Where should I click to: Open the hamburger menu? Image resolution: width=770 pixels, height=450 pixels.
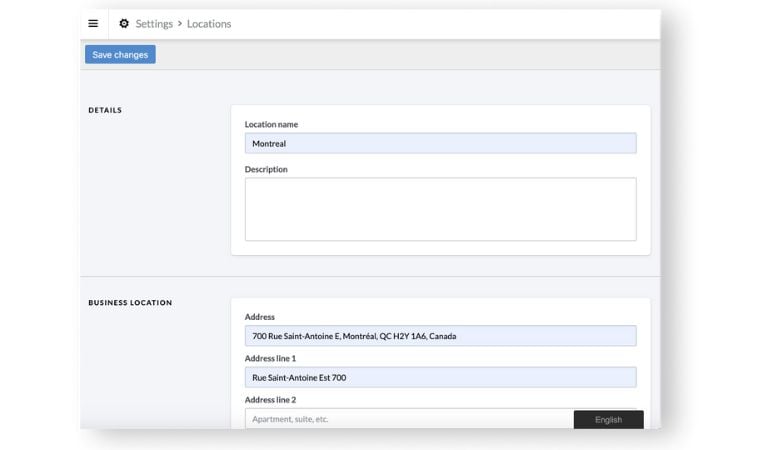(93, 24)
